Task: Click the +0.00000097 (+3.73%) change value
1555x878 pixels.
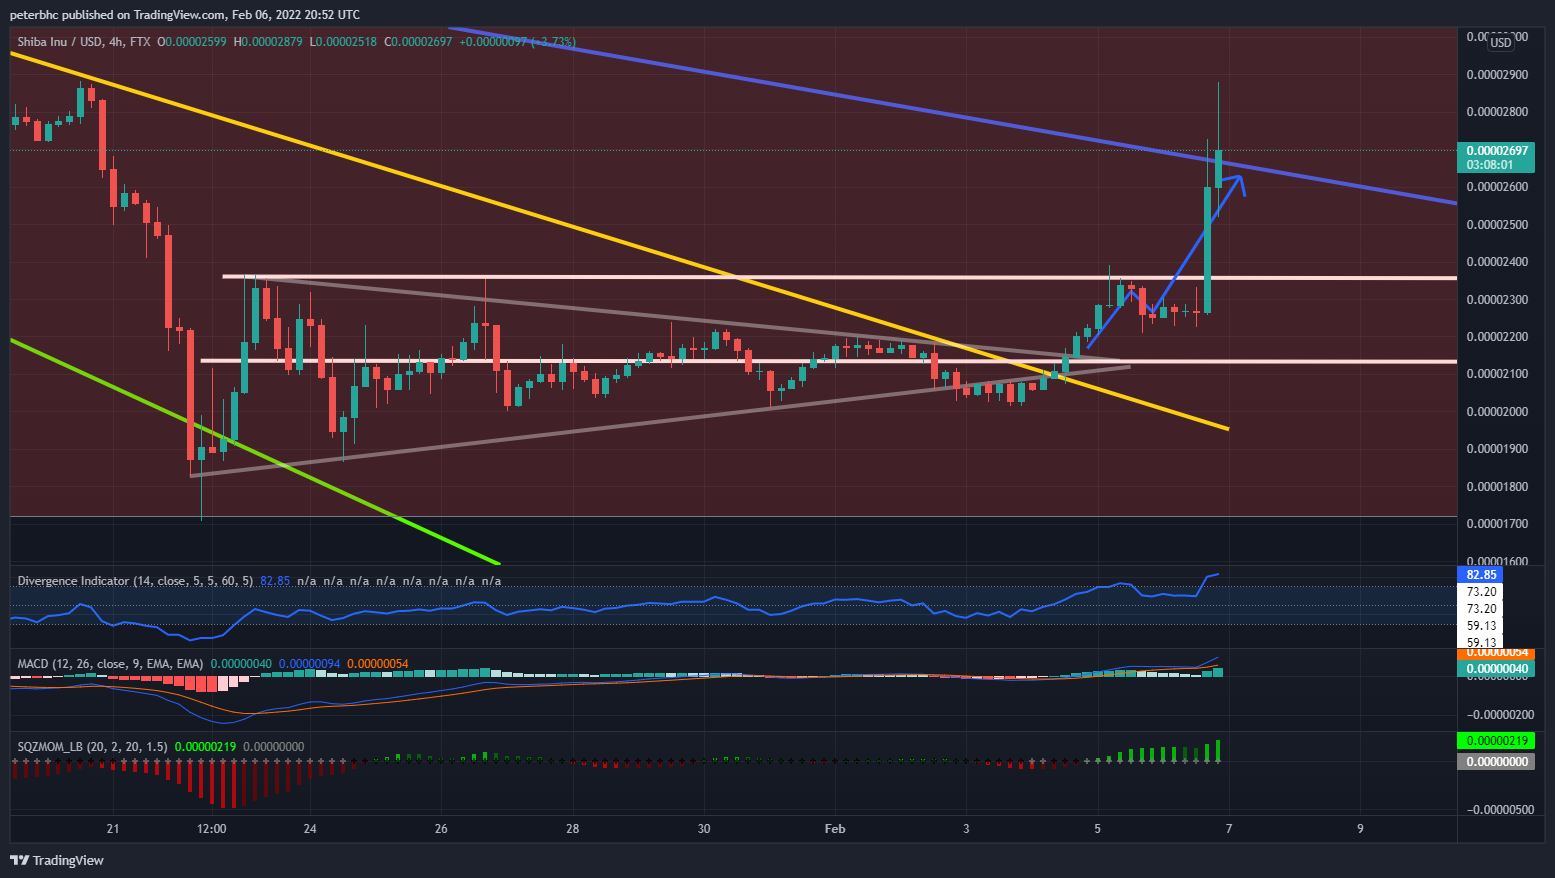Action: pyautogui.click(x=517, y=42)
